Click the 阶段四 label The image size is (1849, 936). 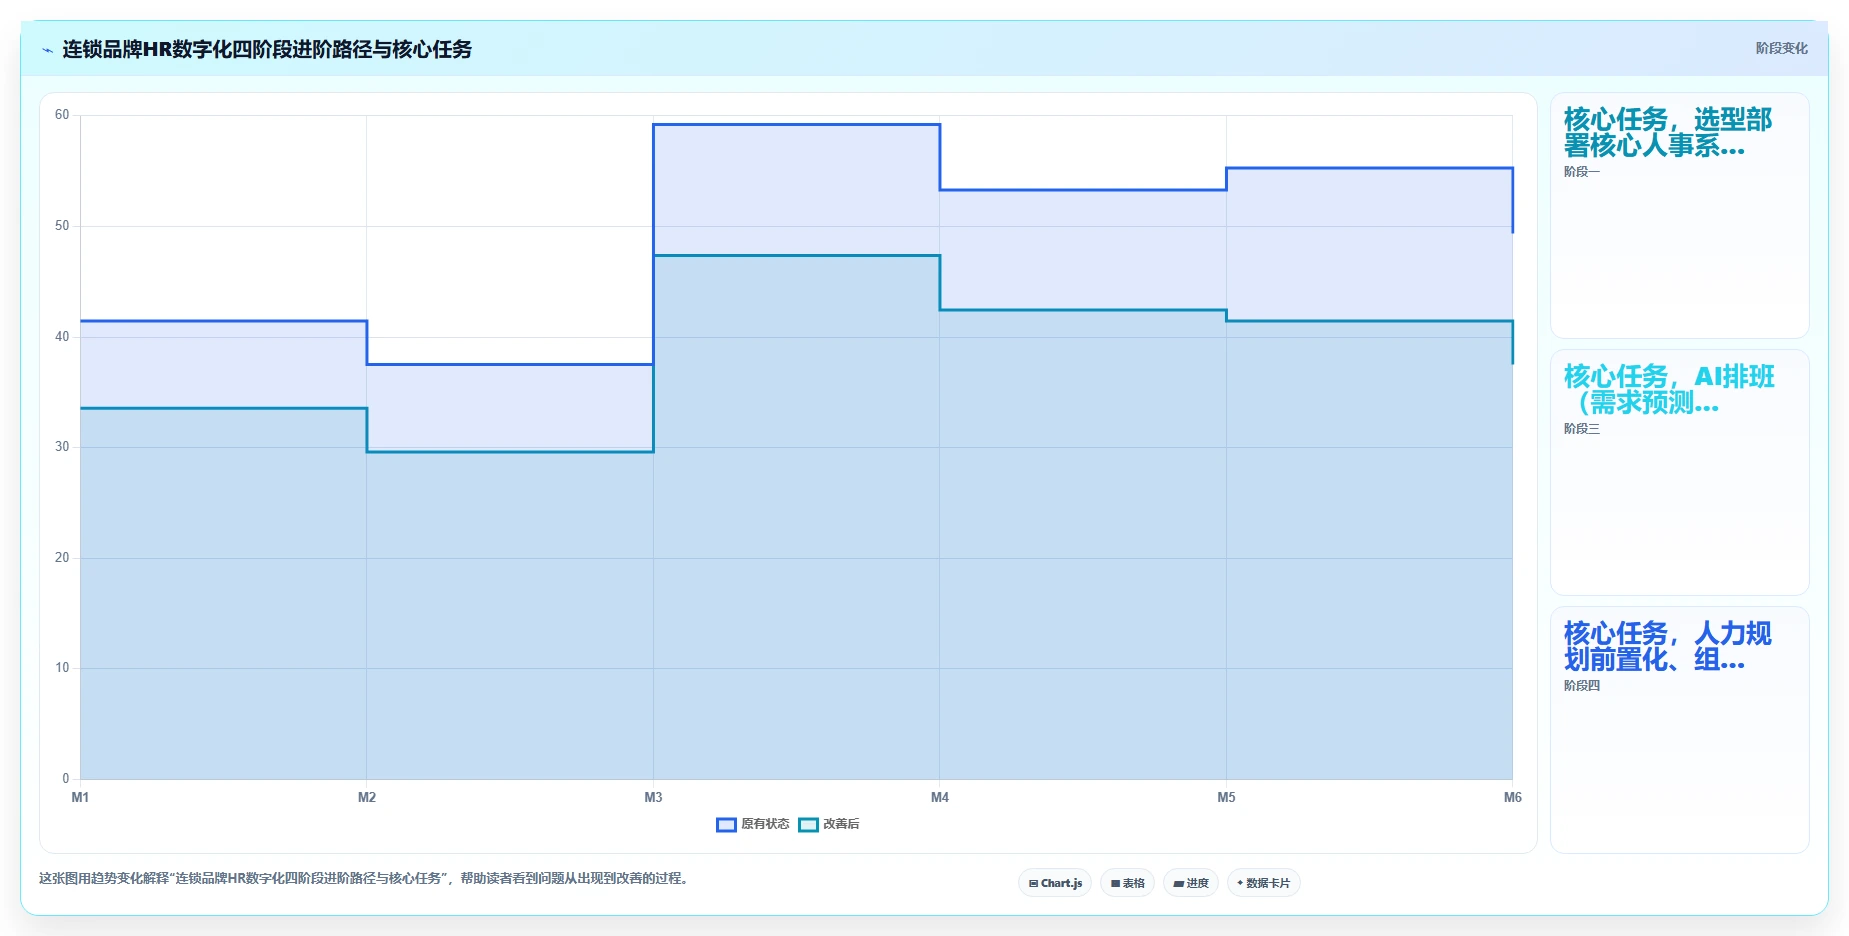(1581, 686)
